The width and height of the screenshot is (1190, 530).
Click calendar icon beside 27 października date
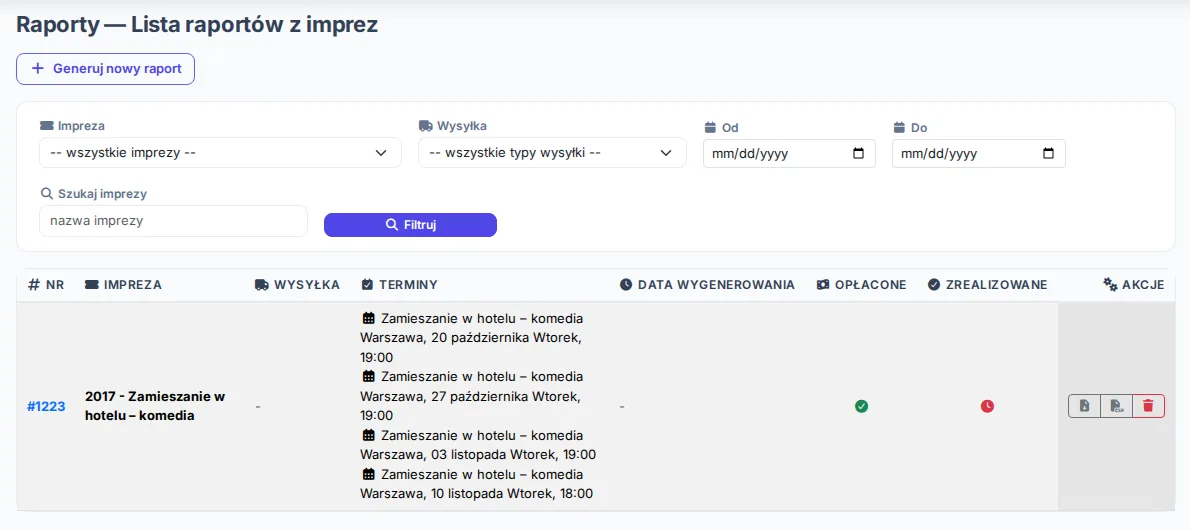pyautogui.click(x=369, y=376)
